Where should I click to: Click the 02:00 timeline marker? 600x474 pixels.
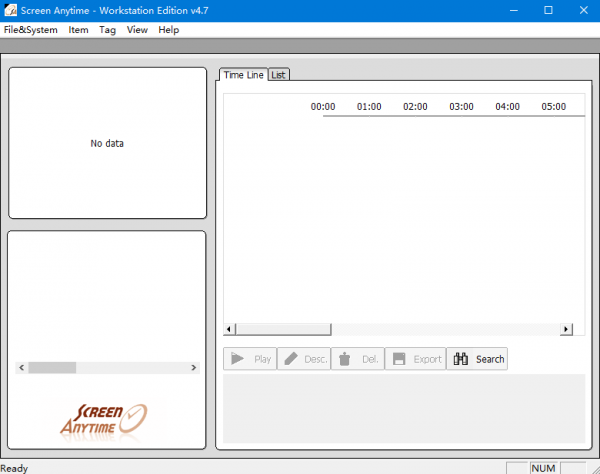click(415, 106)
